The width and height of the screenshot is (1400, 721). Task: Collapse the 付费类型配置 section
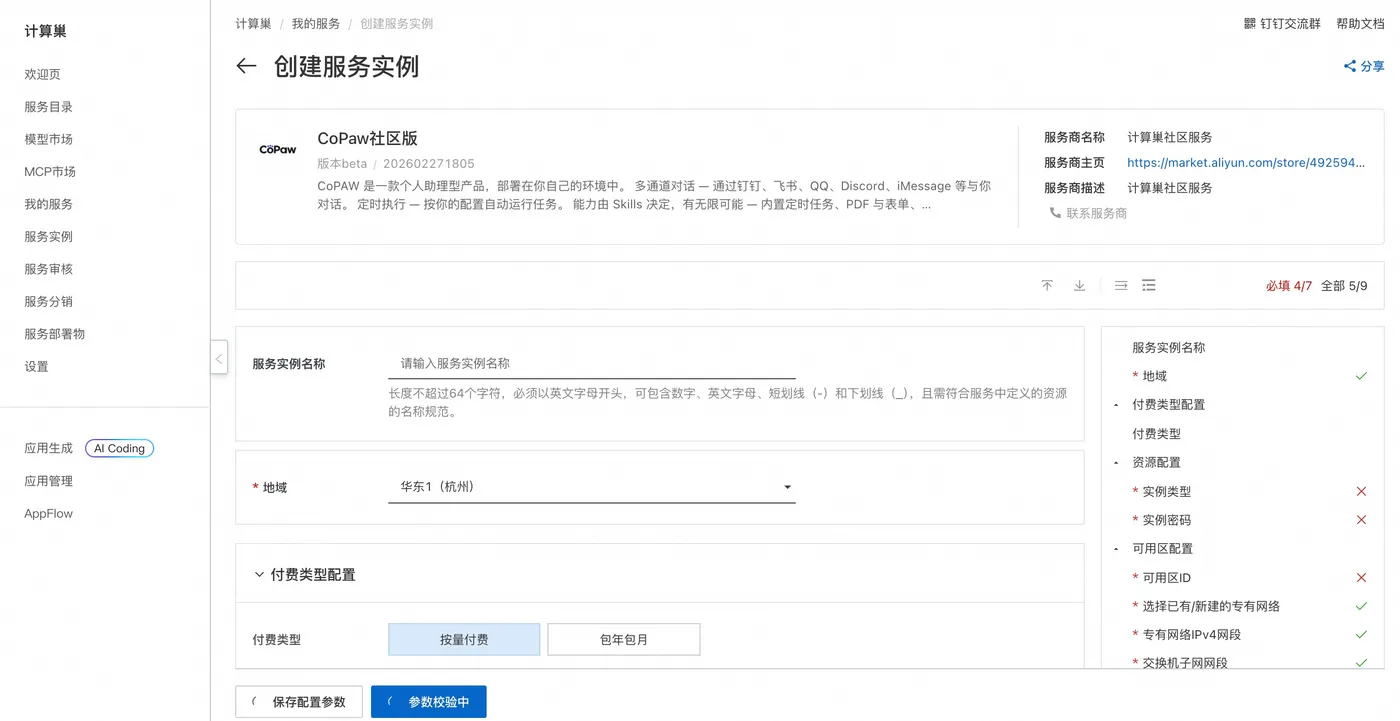(259, 575)
